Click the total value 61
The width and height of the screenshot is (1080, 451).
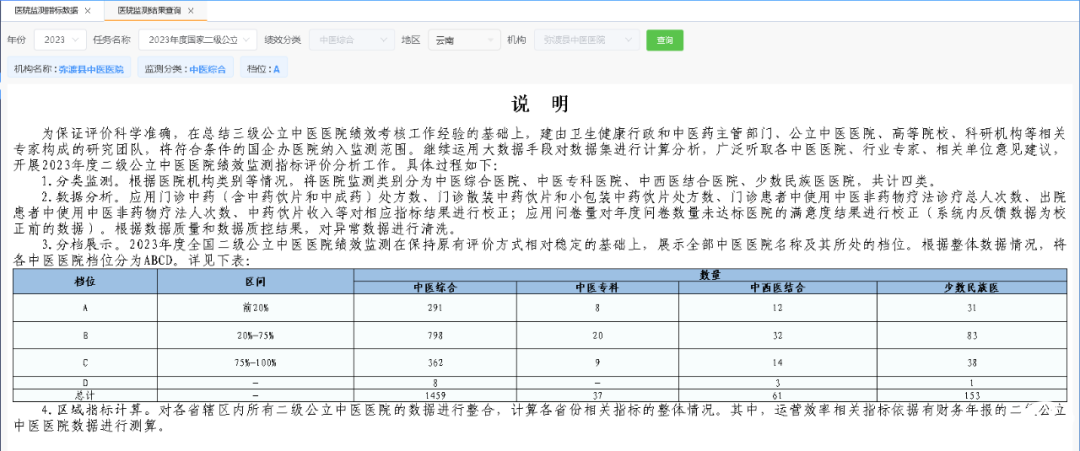[778, 395]
